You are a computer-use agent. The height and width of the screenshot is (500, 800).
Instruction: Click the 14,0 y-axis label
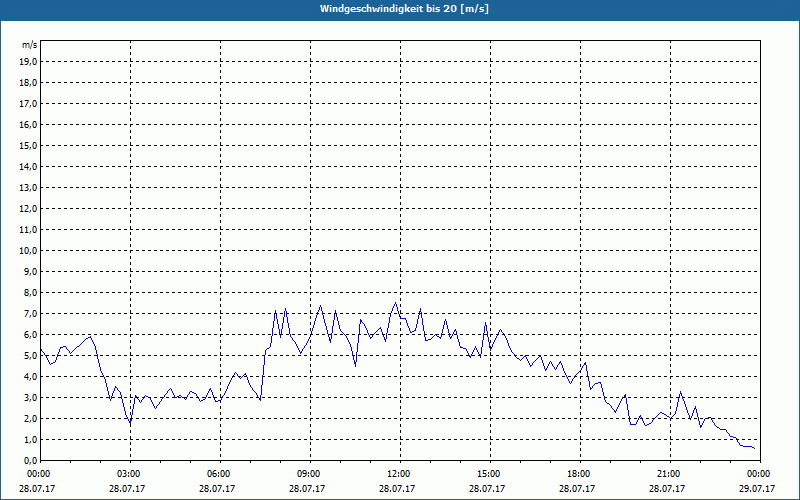point(28,167)
